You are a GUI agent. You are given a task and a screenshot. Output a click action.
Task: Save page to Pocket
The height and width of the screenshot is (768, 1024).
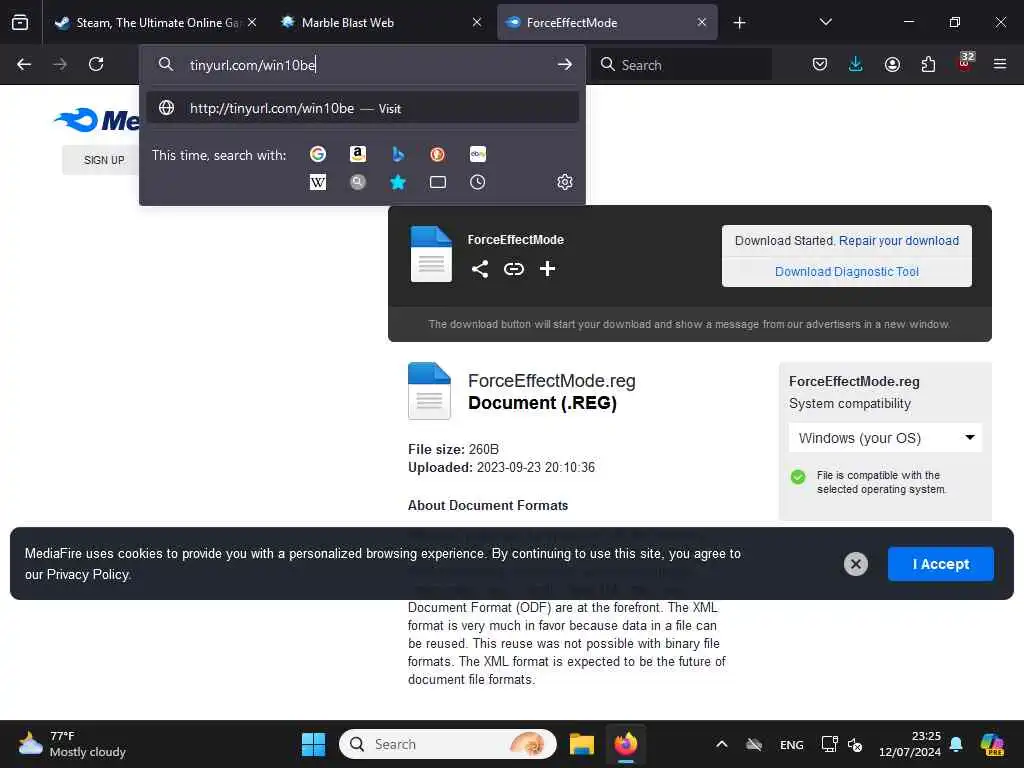pyautogui.click(x=820, y=64)
